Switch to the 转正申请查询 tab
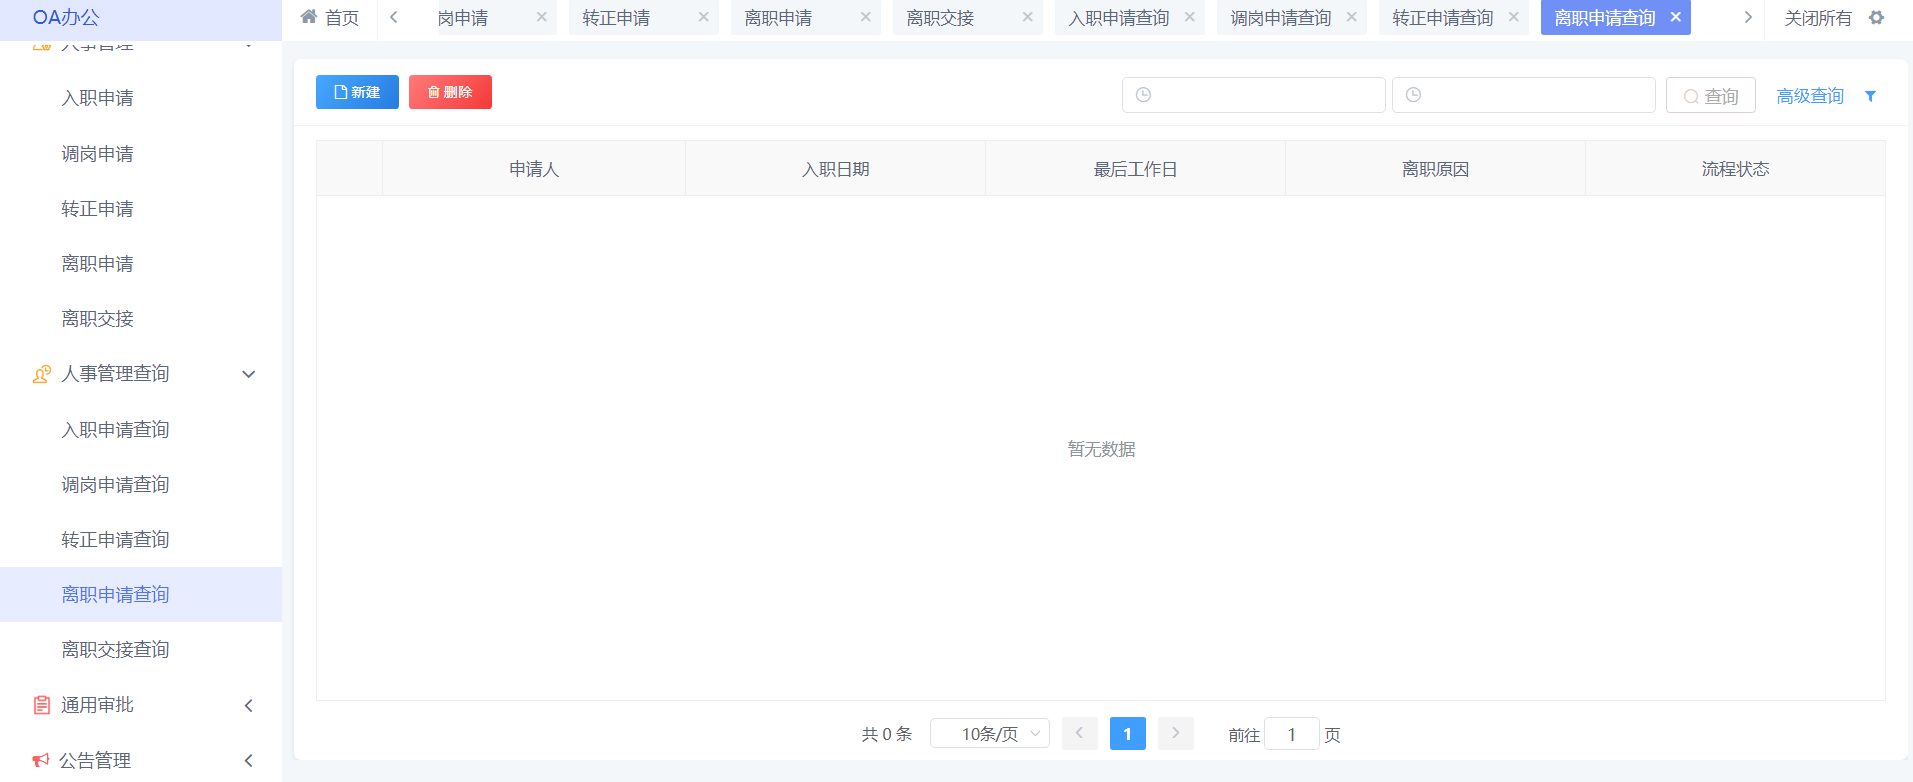Image resolution: width=1913 pixels, height=782 pixels. [1442, 18]
